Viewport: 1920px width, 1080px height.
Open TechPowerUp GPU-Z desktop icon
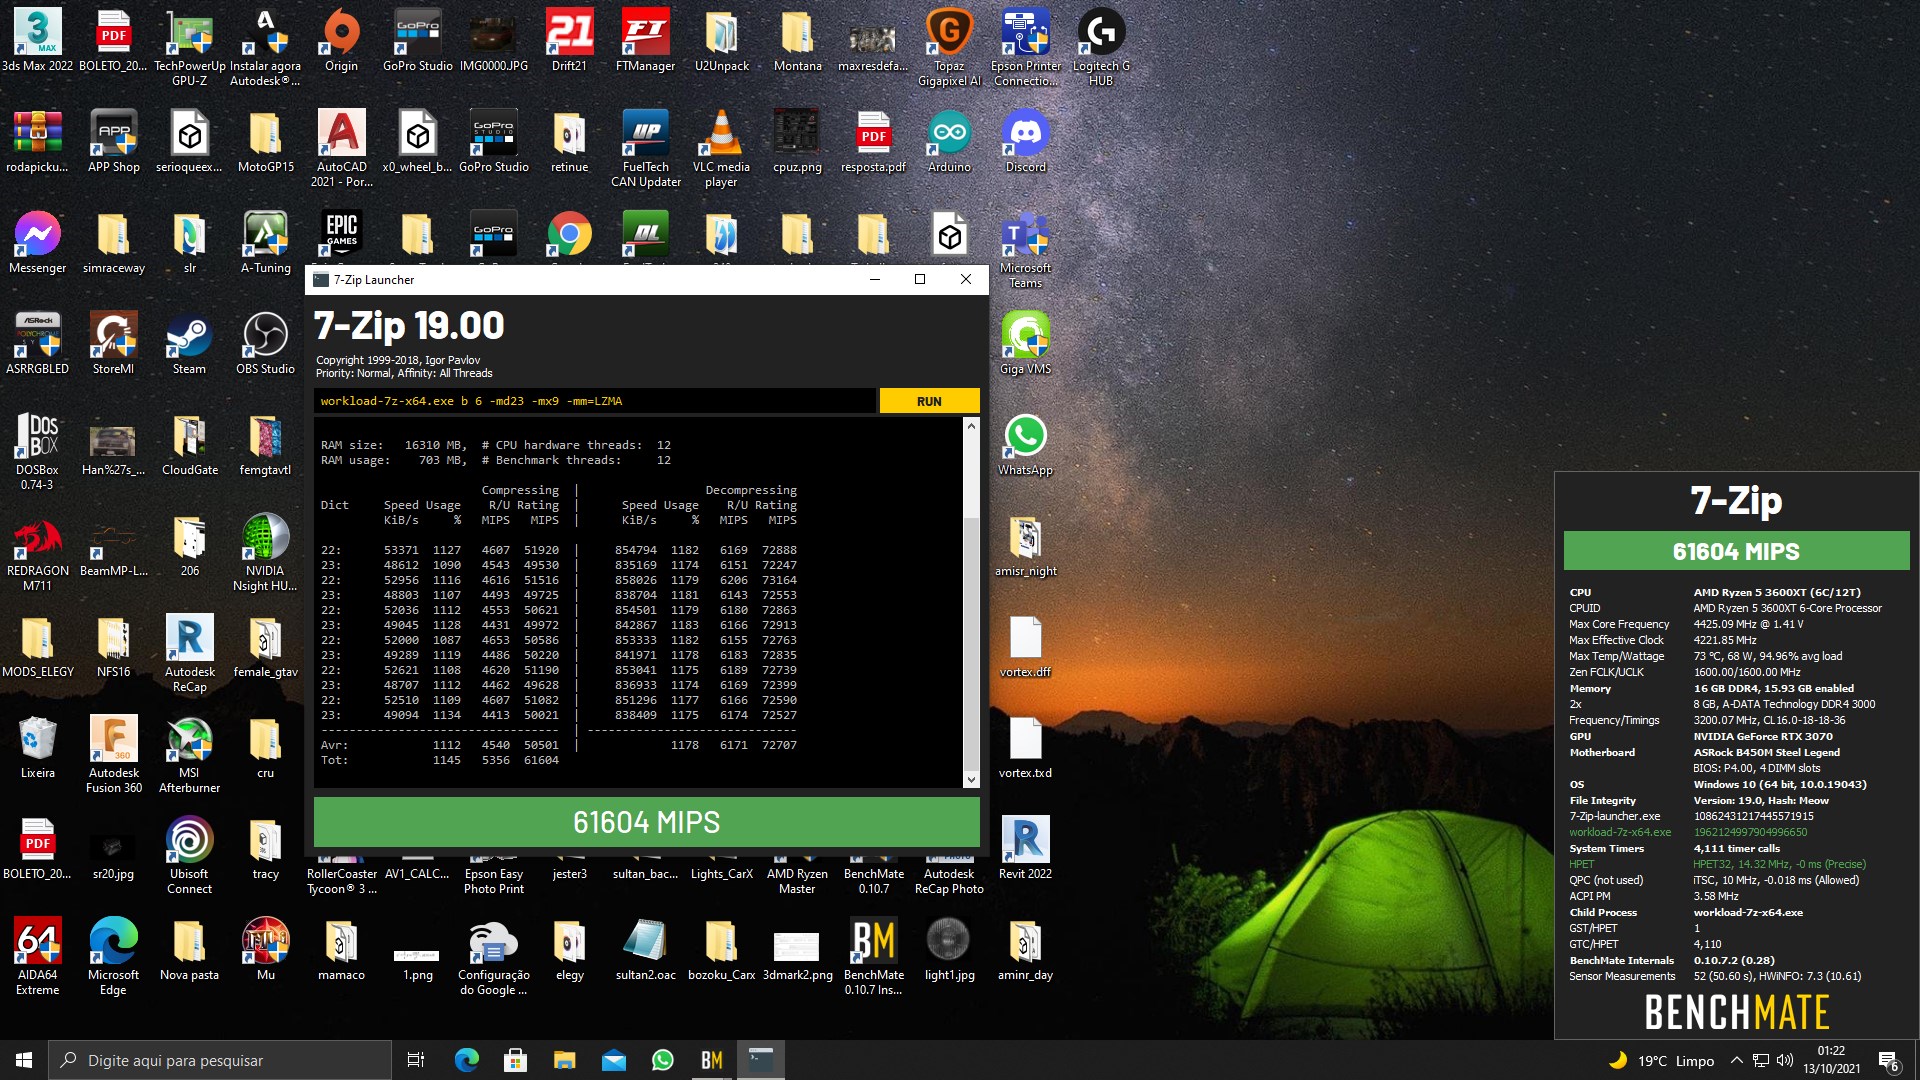(x=190, y=48)
